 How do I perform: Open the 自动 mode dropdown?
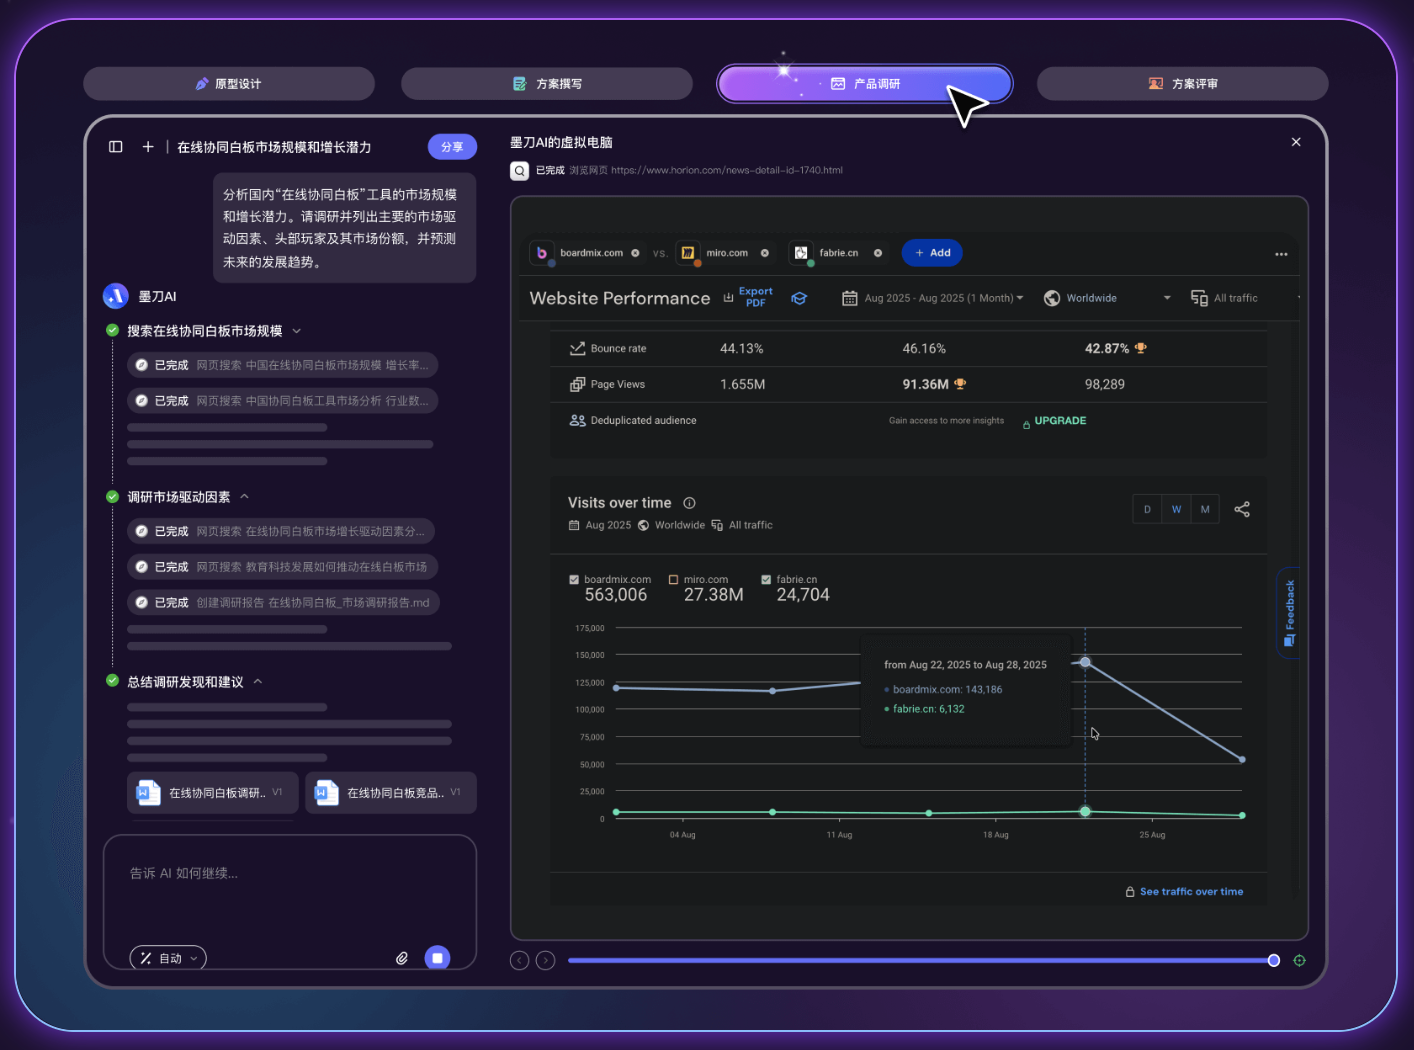(x=168, y=958)
